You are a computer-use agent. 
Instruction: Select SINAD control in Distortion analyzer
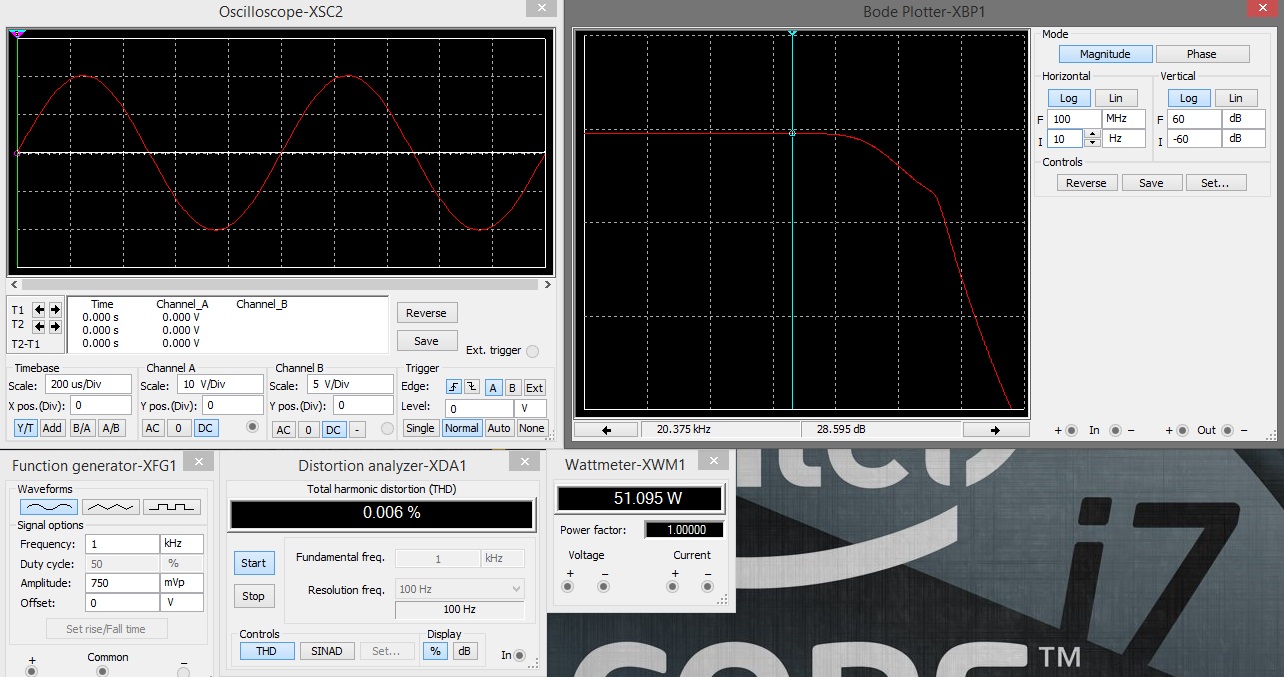click(327, 651)
